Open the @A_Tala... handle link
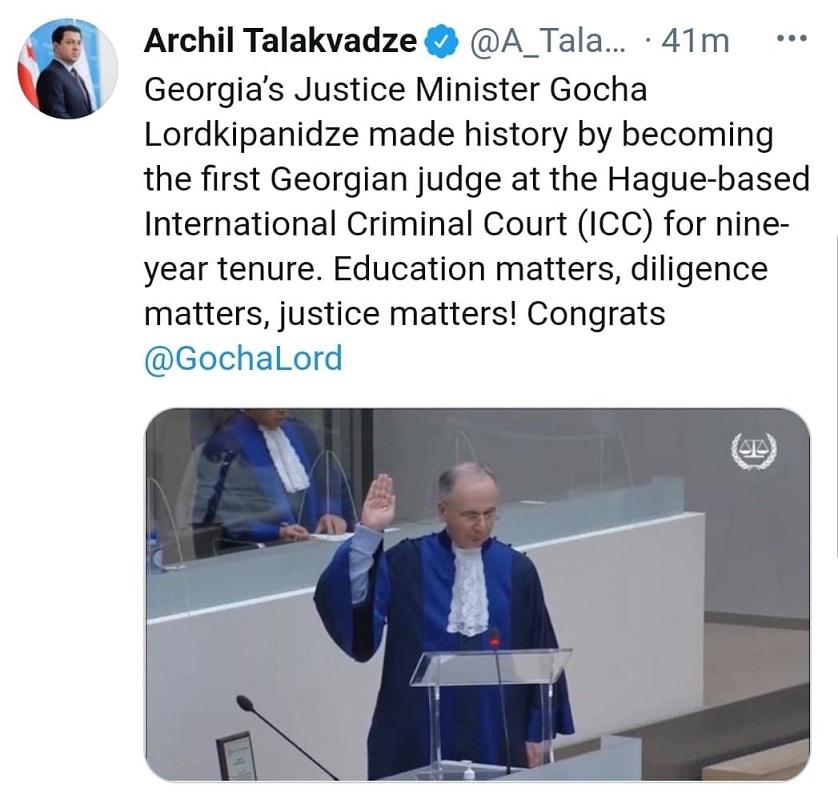 547,42
